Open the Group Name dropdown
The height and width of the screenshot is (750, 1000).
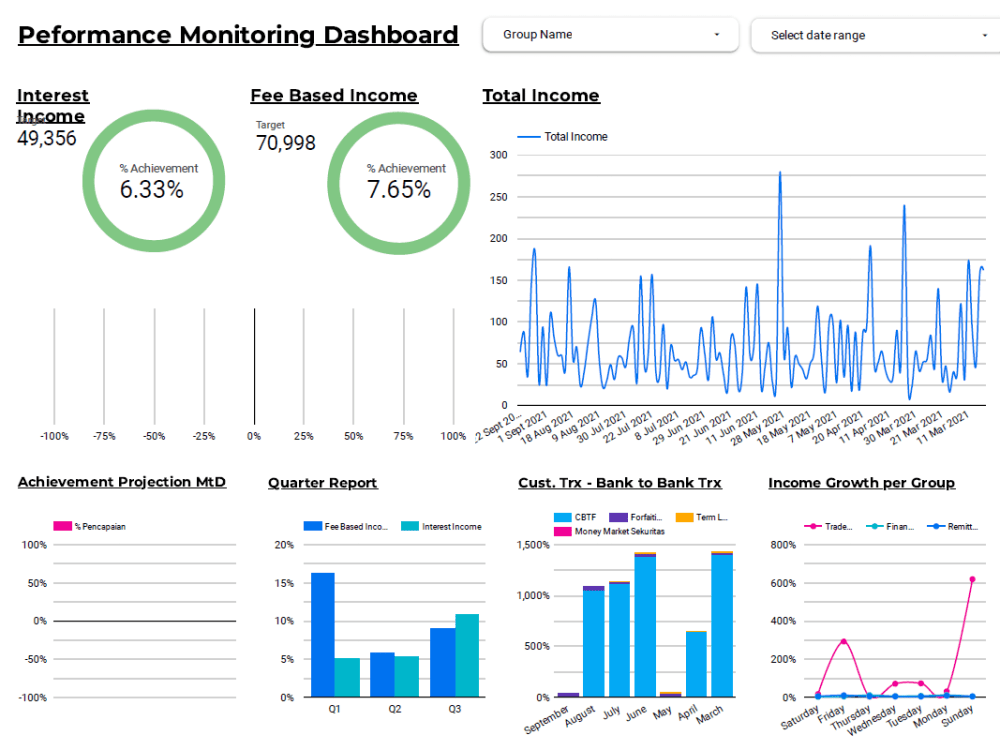click(610, 34)
